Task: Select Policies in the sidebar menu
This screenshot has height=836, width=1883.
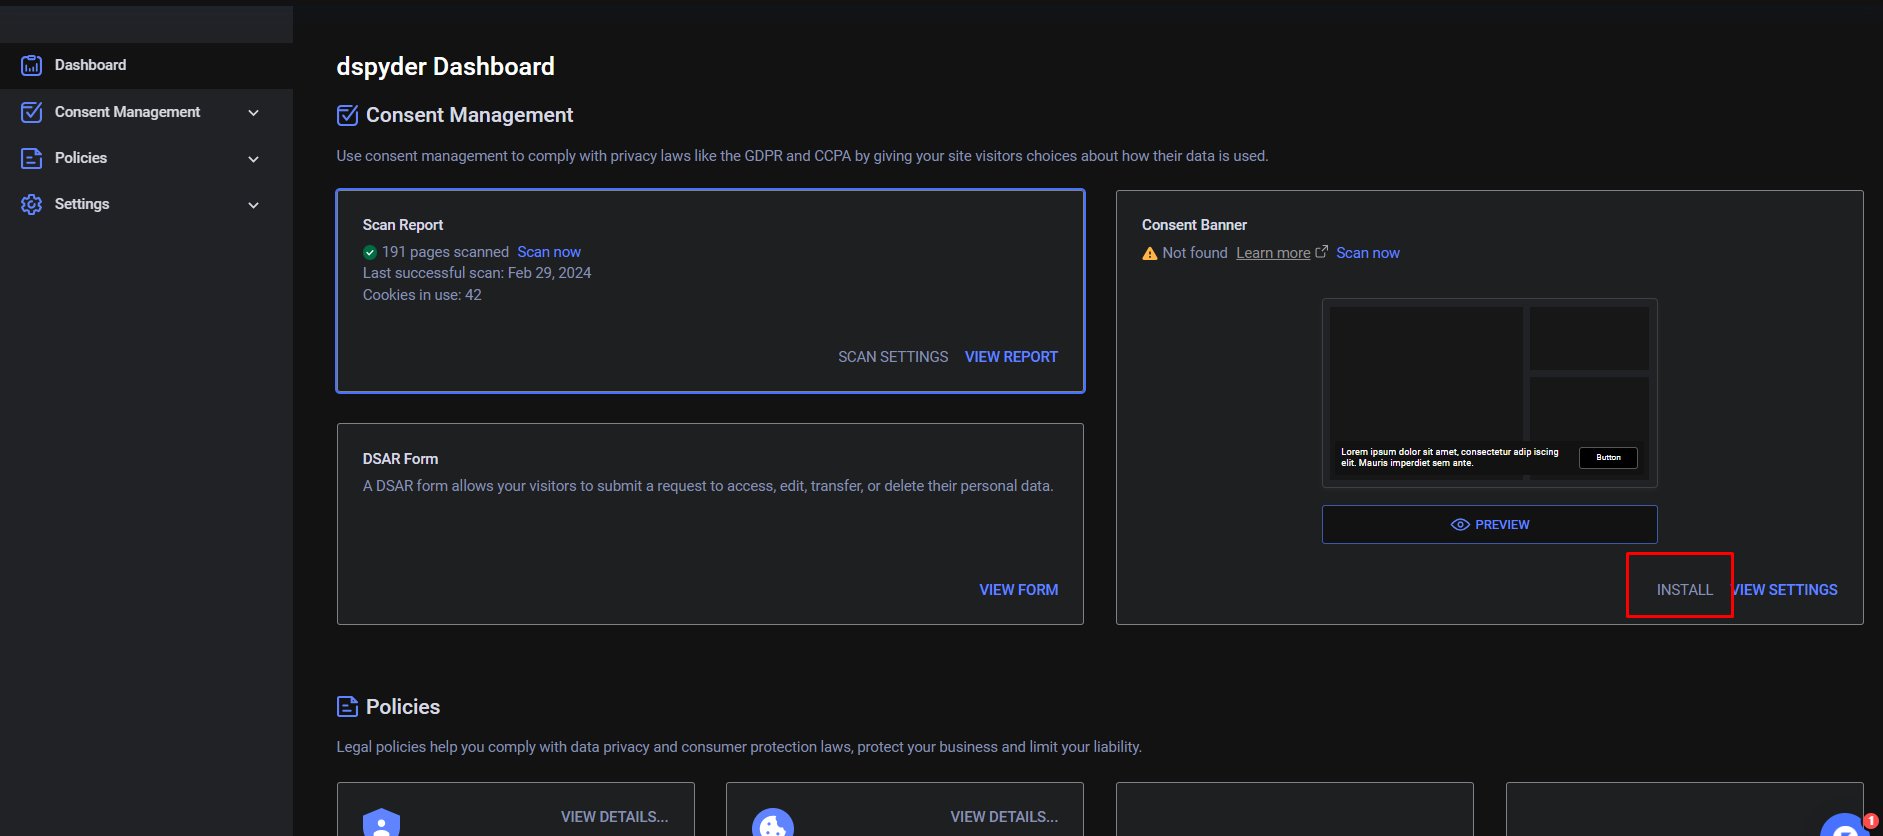Action: tap(146, 158)
